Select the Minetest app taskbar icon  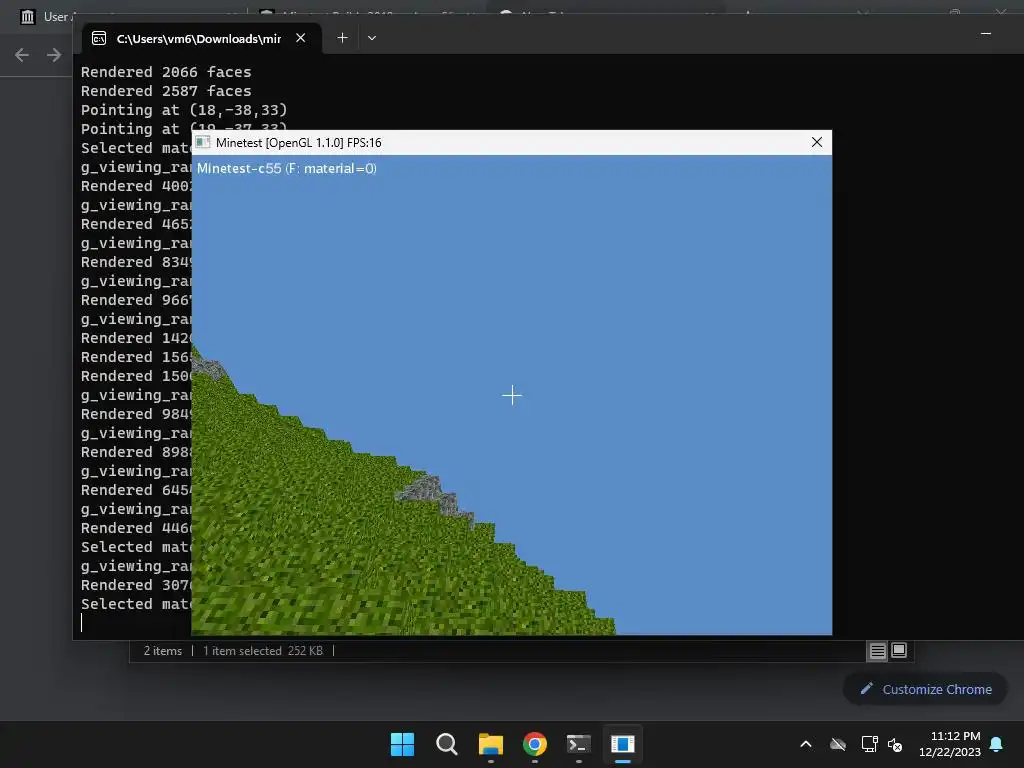[x=622, y=744]
